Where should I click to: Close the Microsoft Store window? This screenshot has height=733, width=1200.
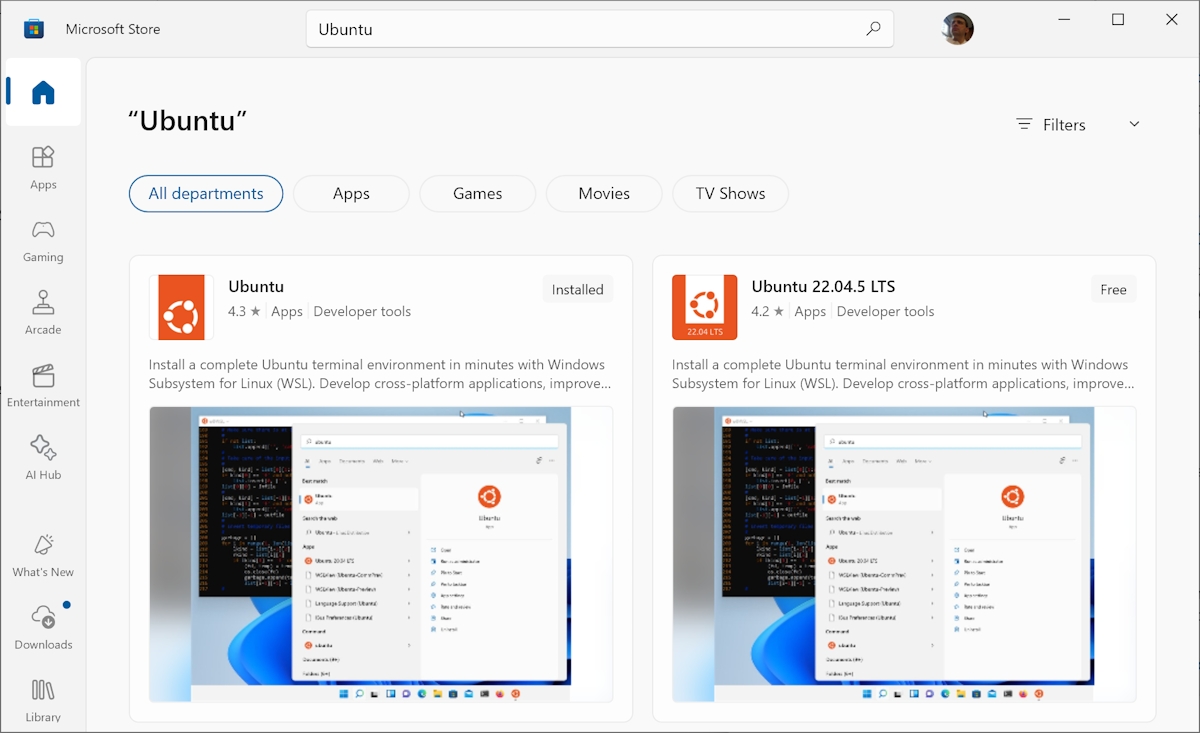[x=1172, y=20]
